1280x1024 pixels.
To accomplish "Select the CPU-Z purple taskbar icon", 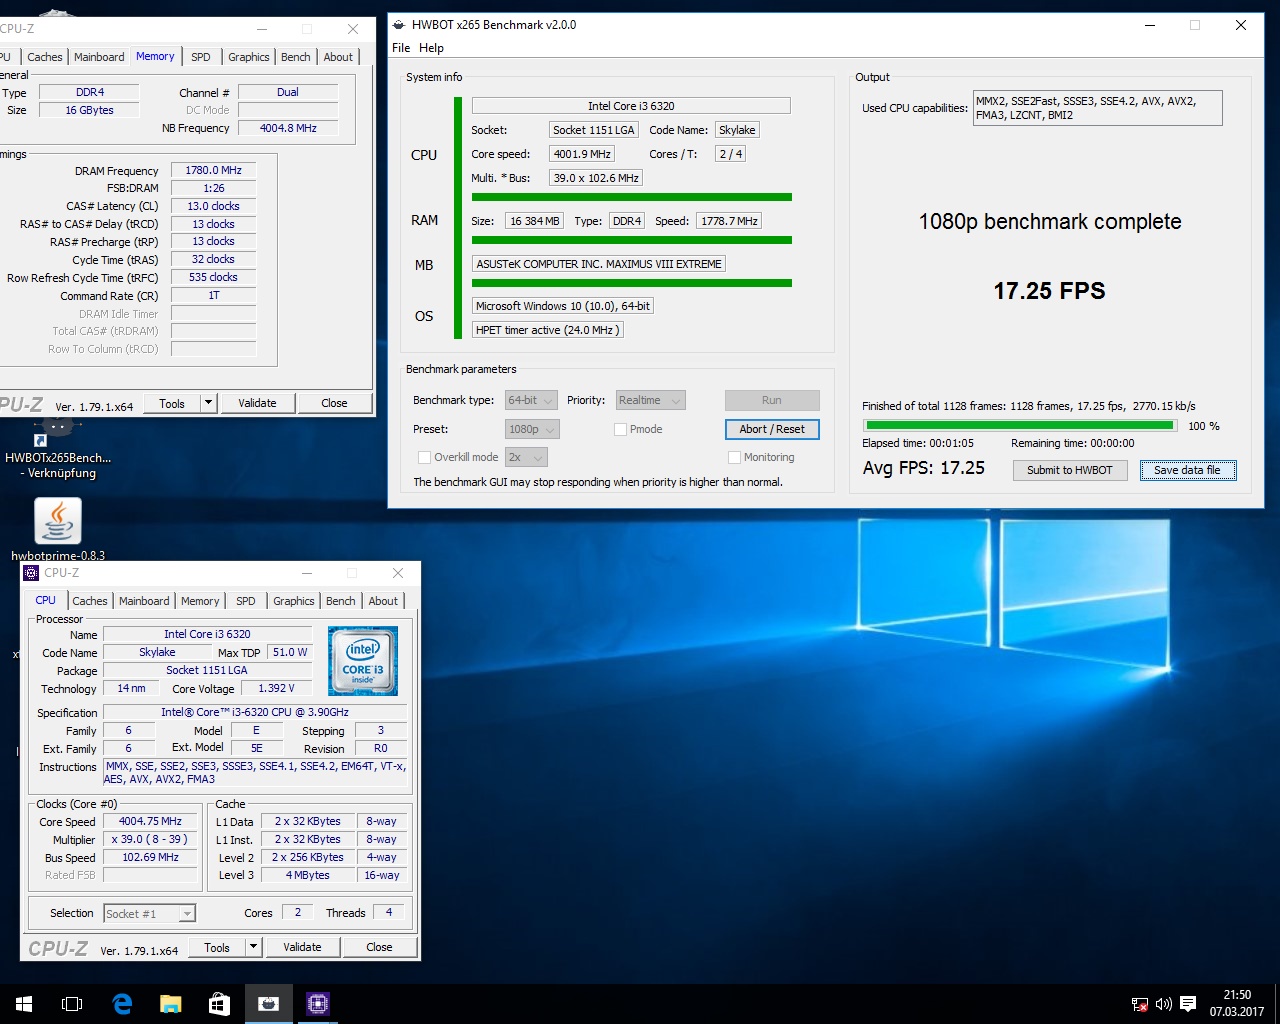I will 318,1004.
